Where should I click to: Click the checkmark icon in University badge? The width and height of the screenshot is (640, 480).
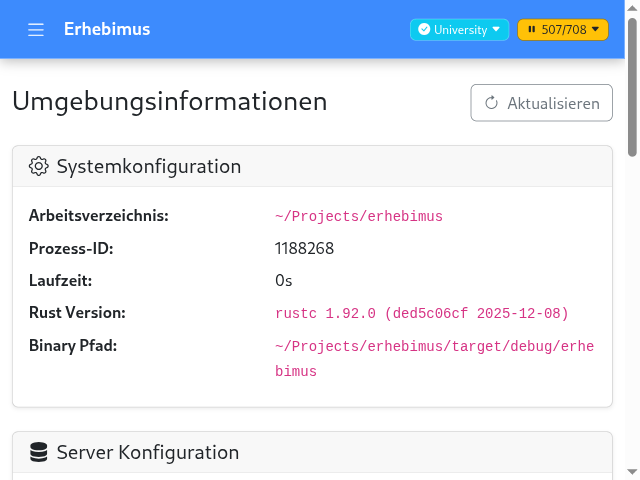423,30
